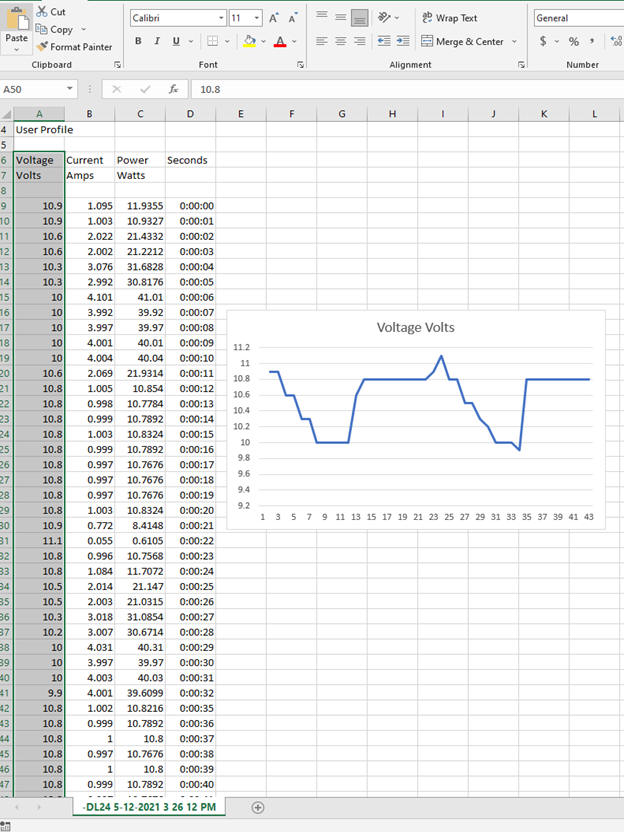
Task: Click the insert function fx icon
Action: (172, 89)
